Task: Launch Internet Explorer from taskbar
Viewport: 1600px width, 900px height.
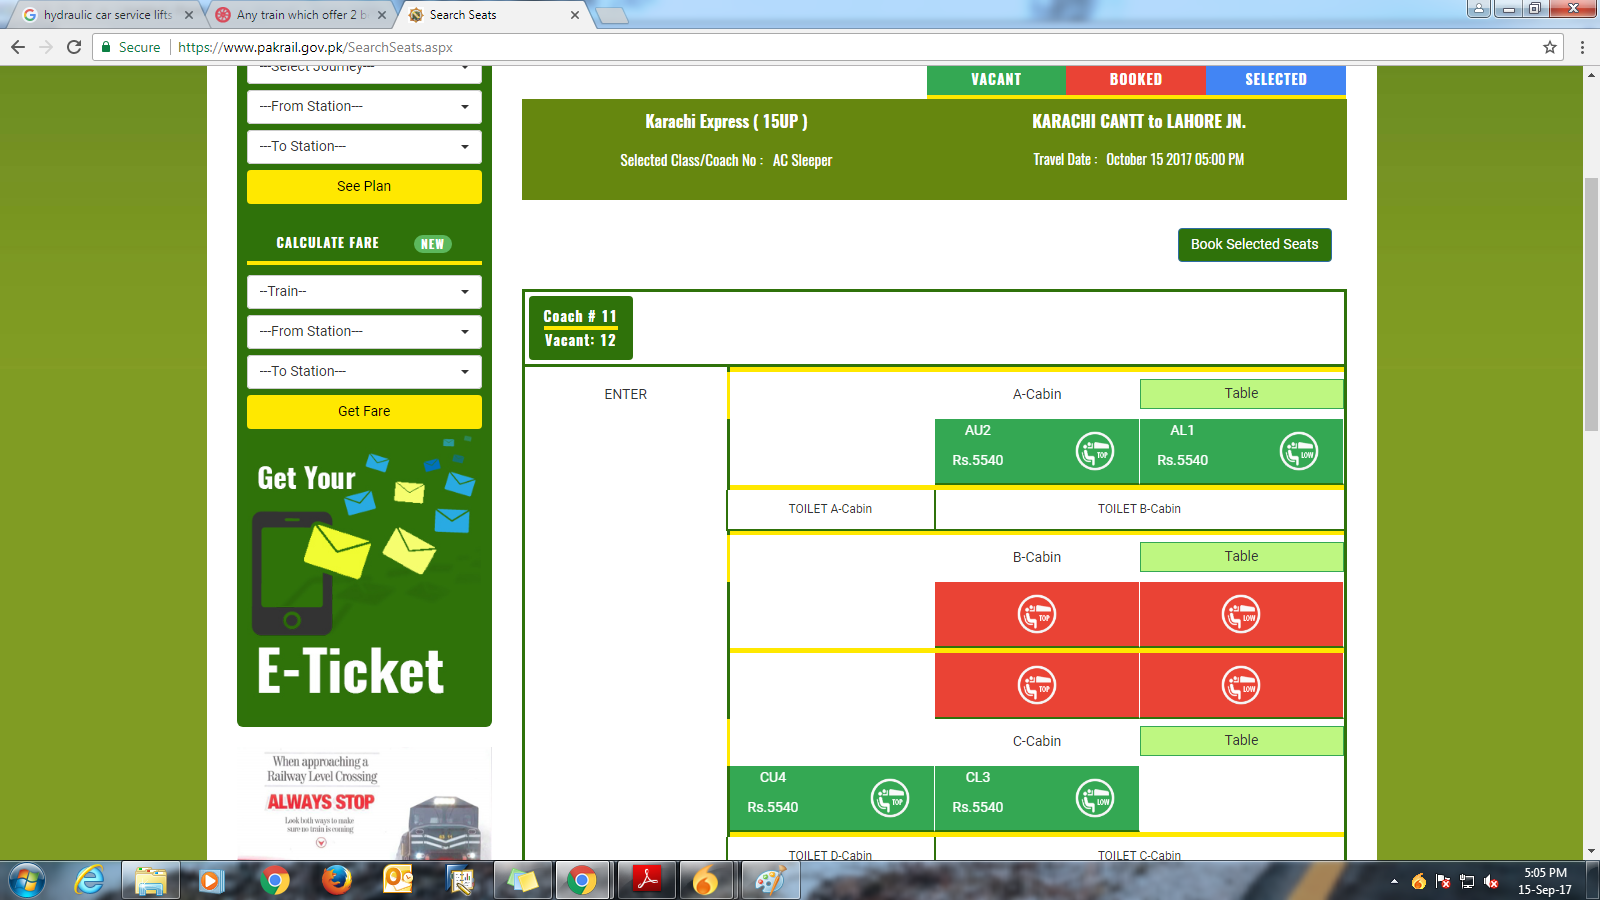Action: coord(90,880)
